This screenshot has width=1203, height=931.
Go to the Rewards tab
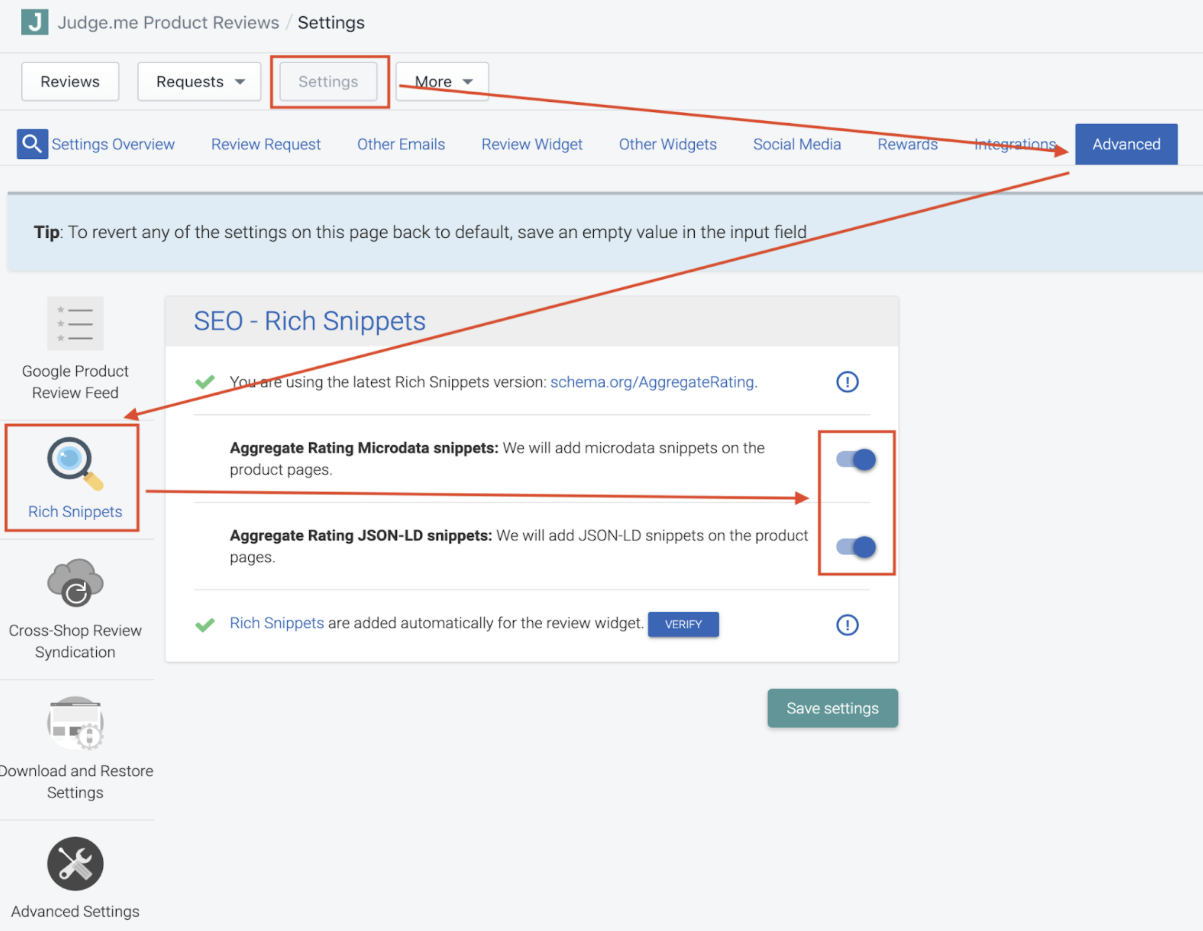coord(908,144)
